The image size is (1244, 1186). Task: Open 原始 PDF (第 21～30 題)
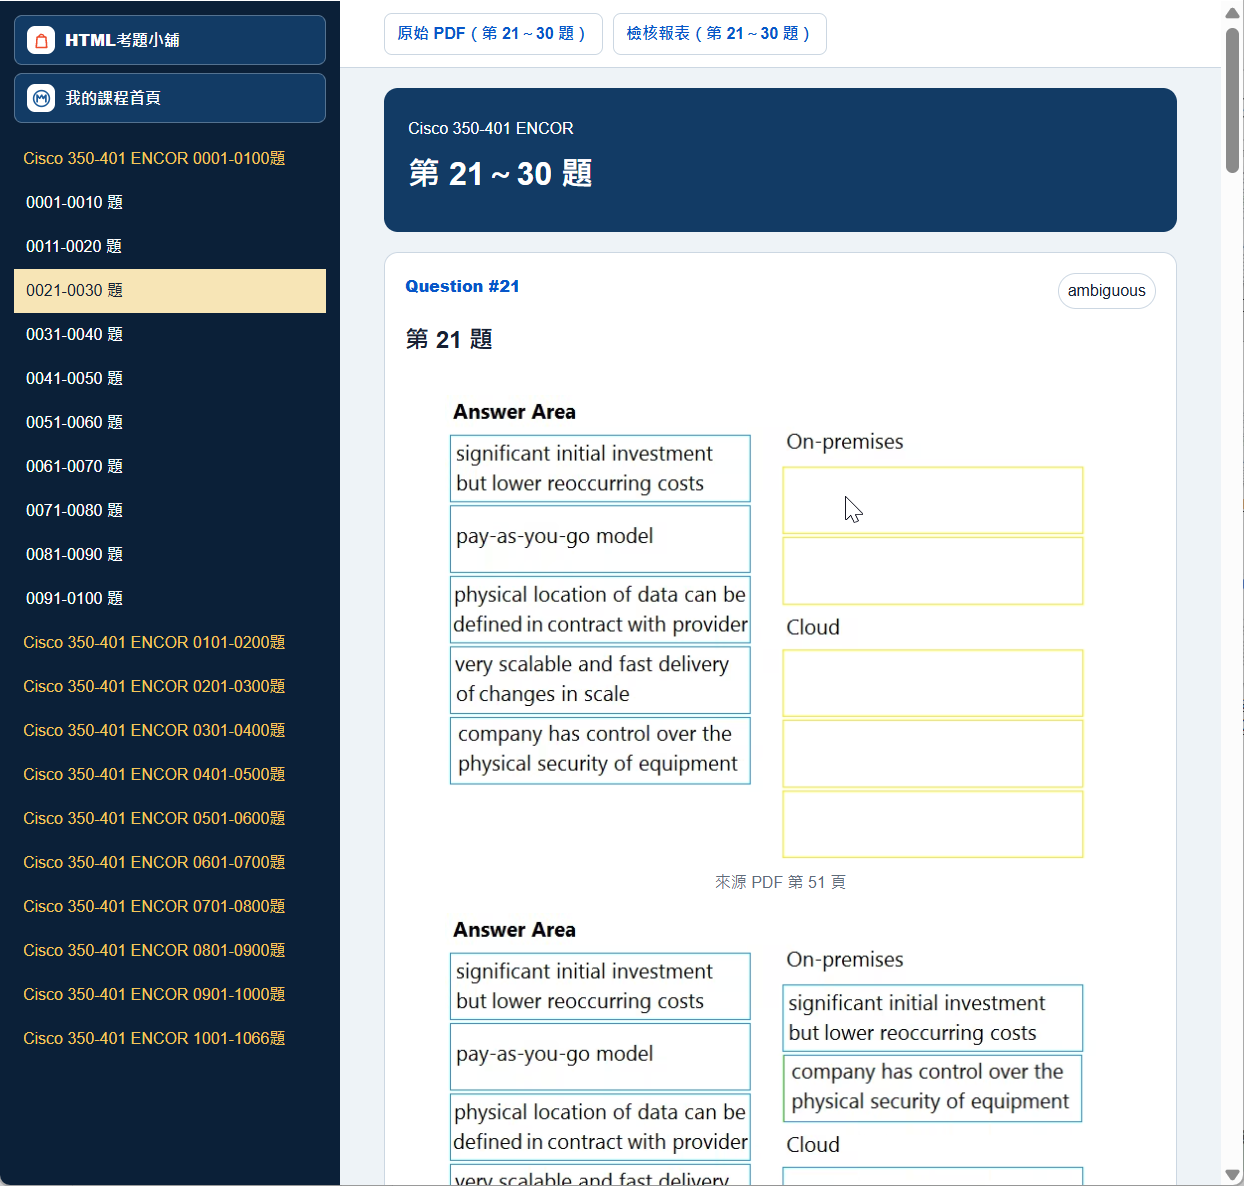[x=493, y=34]
